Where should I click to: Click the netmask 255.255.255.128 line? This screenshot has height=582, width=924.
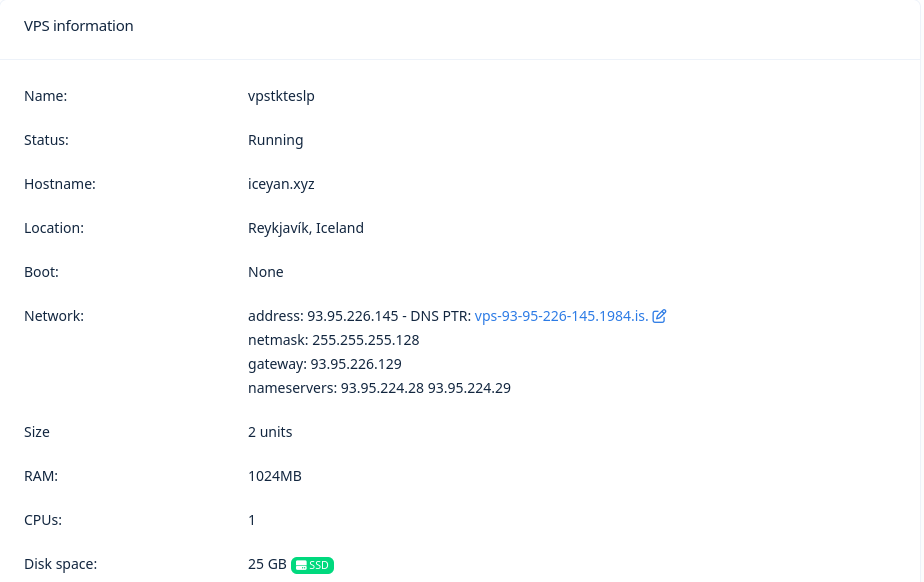pyautogui.click(x=333, y=340)
